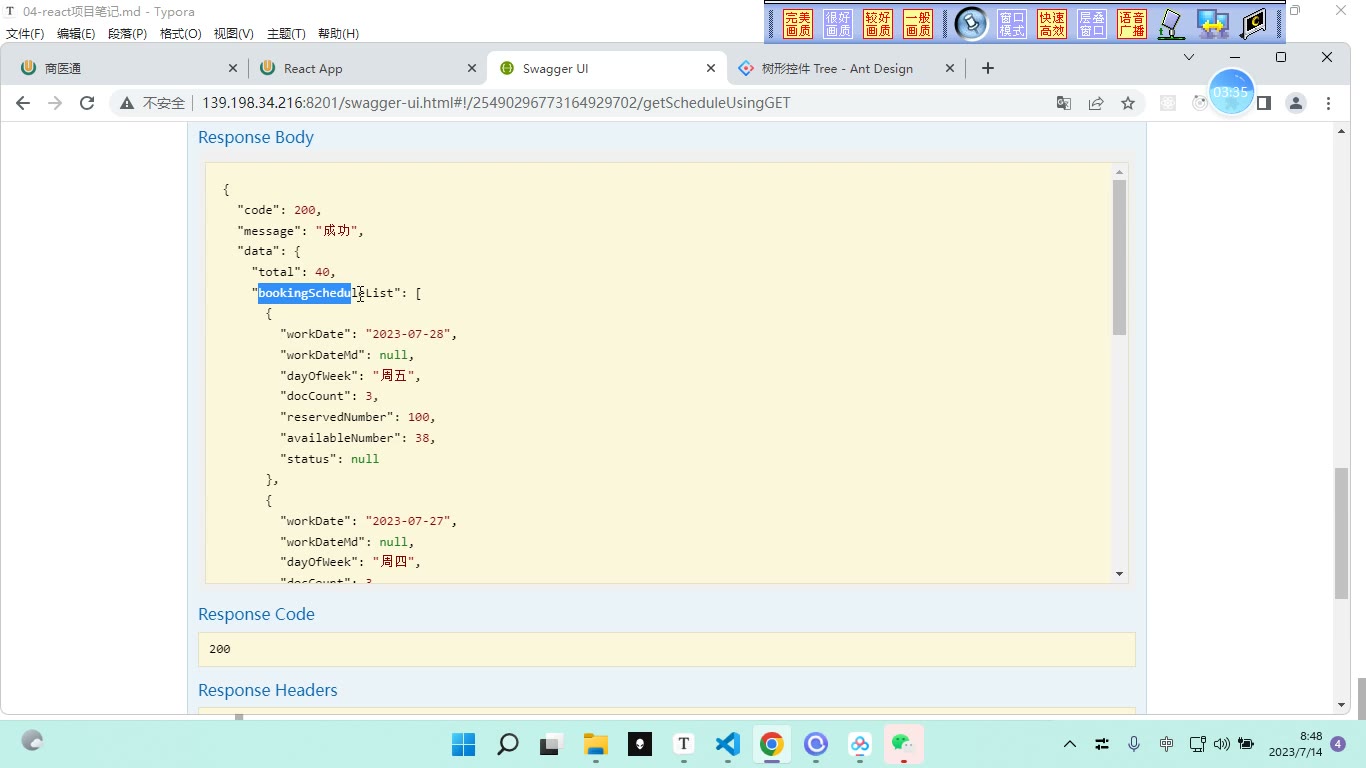Viewport: 1366px width, 768px height.
Task: Expand Chrome tab search chevron
Action: 1189,57
